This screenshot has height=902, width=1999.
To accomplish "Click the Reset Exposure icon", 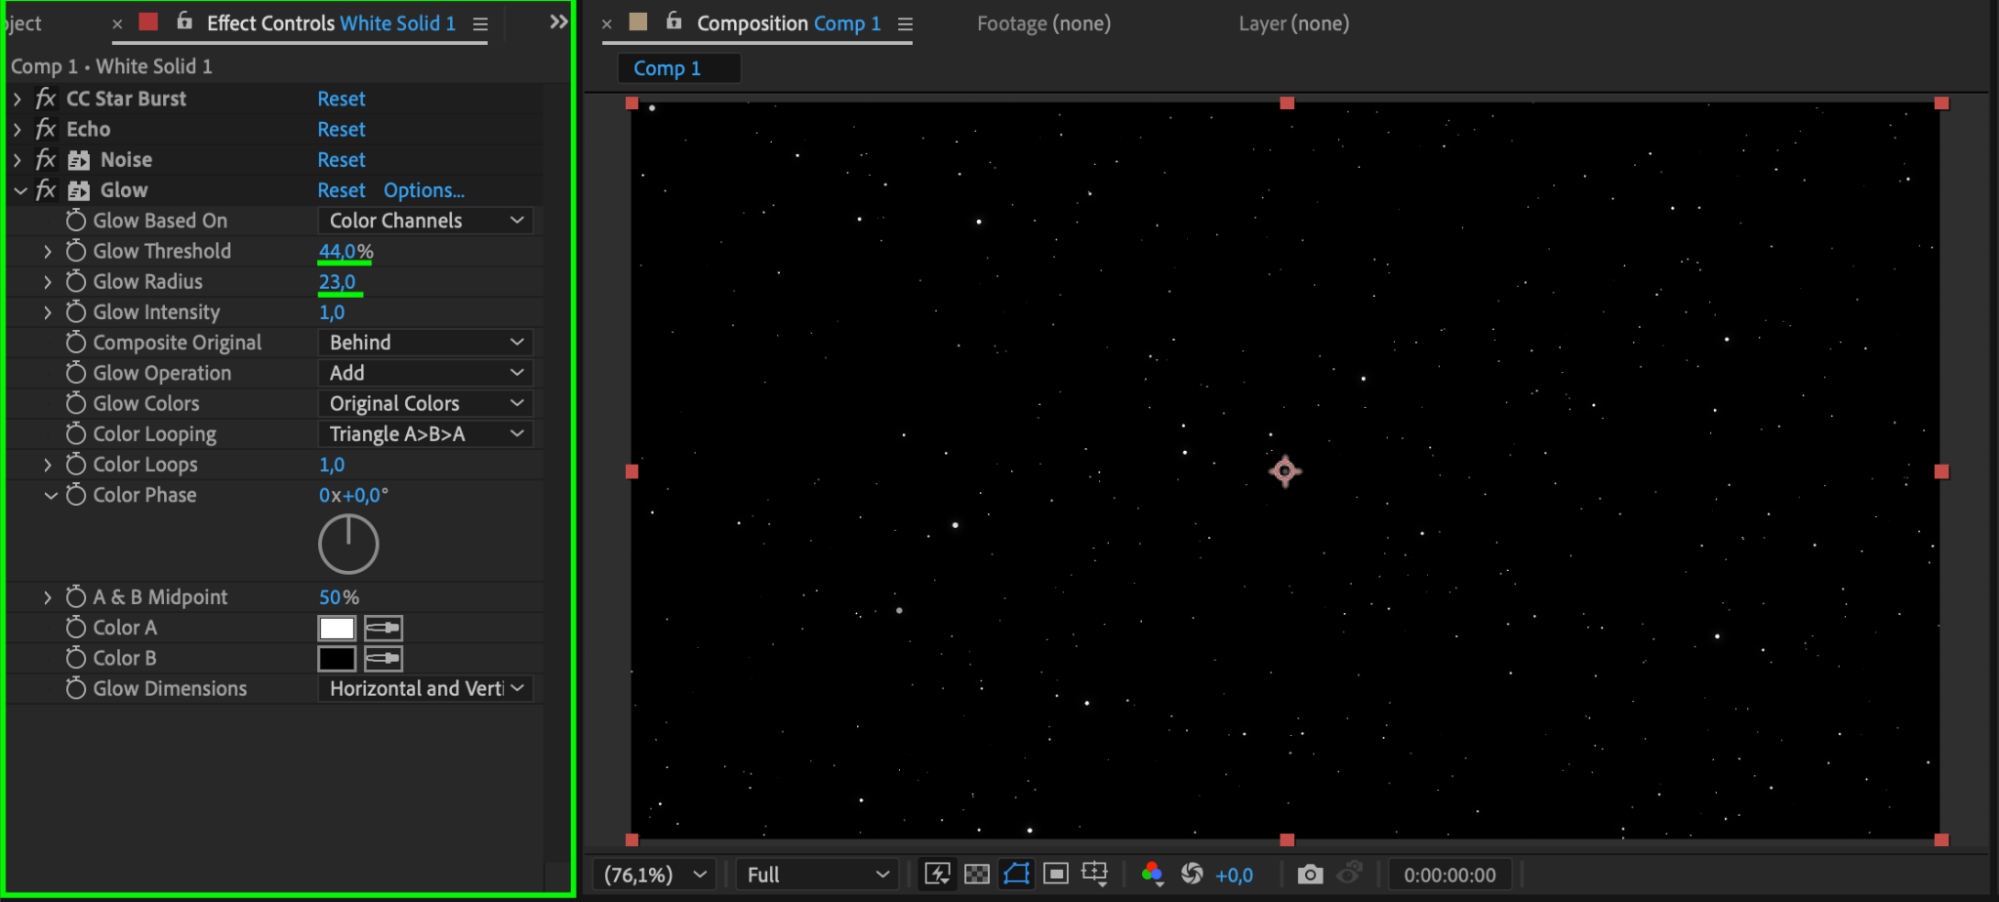I will coord(1191,874).
